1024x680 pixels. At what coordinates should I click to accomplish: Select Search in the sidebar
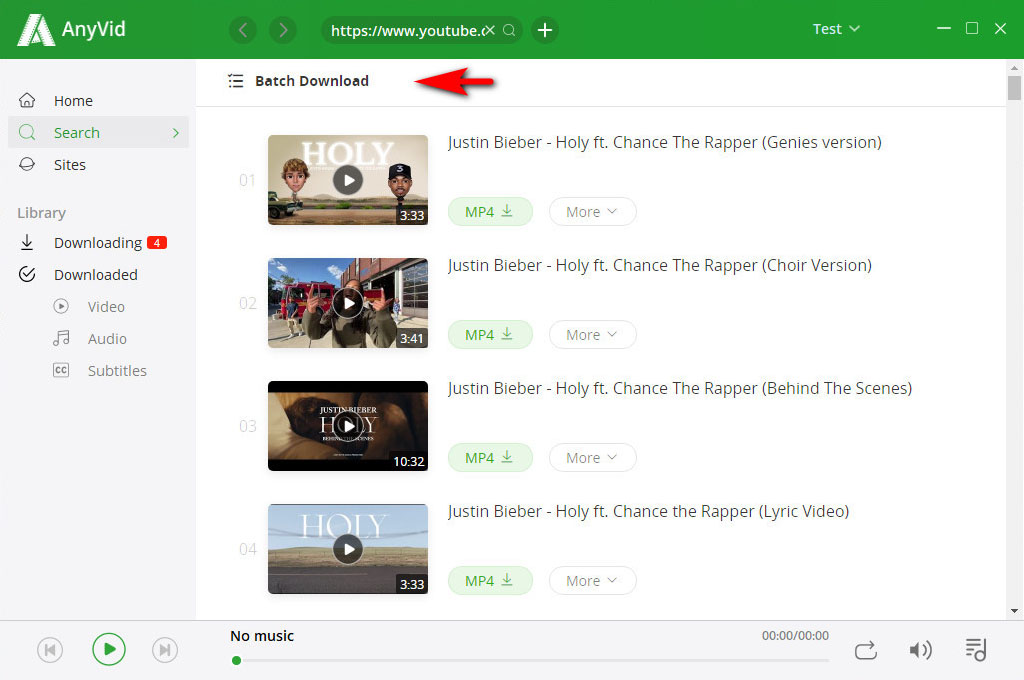click(99, 133)
